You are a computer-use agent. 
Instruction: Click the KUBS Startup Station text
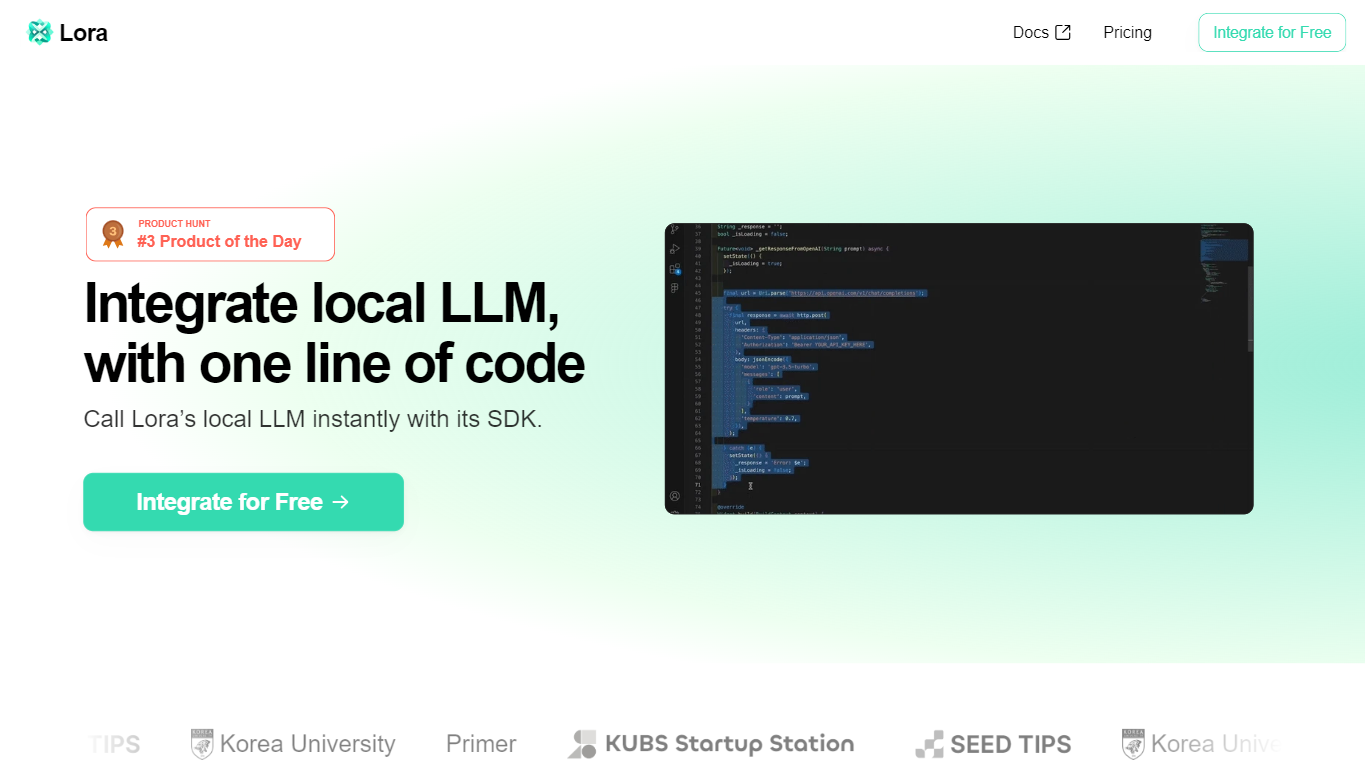[729, 744]
